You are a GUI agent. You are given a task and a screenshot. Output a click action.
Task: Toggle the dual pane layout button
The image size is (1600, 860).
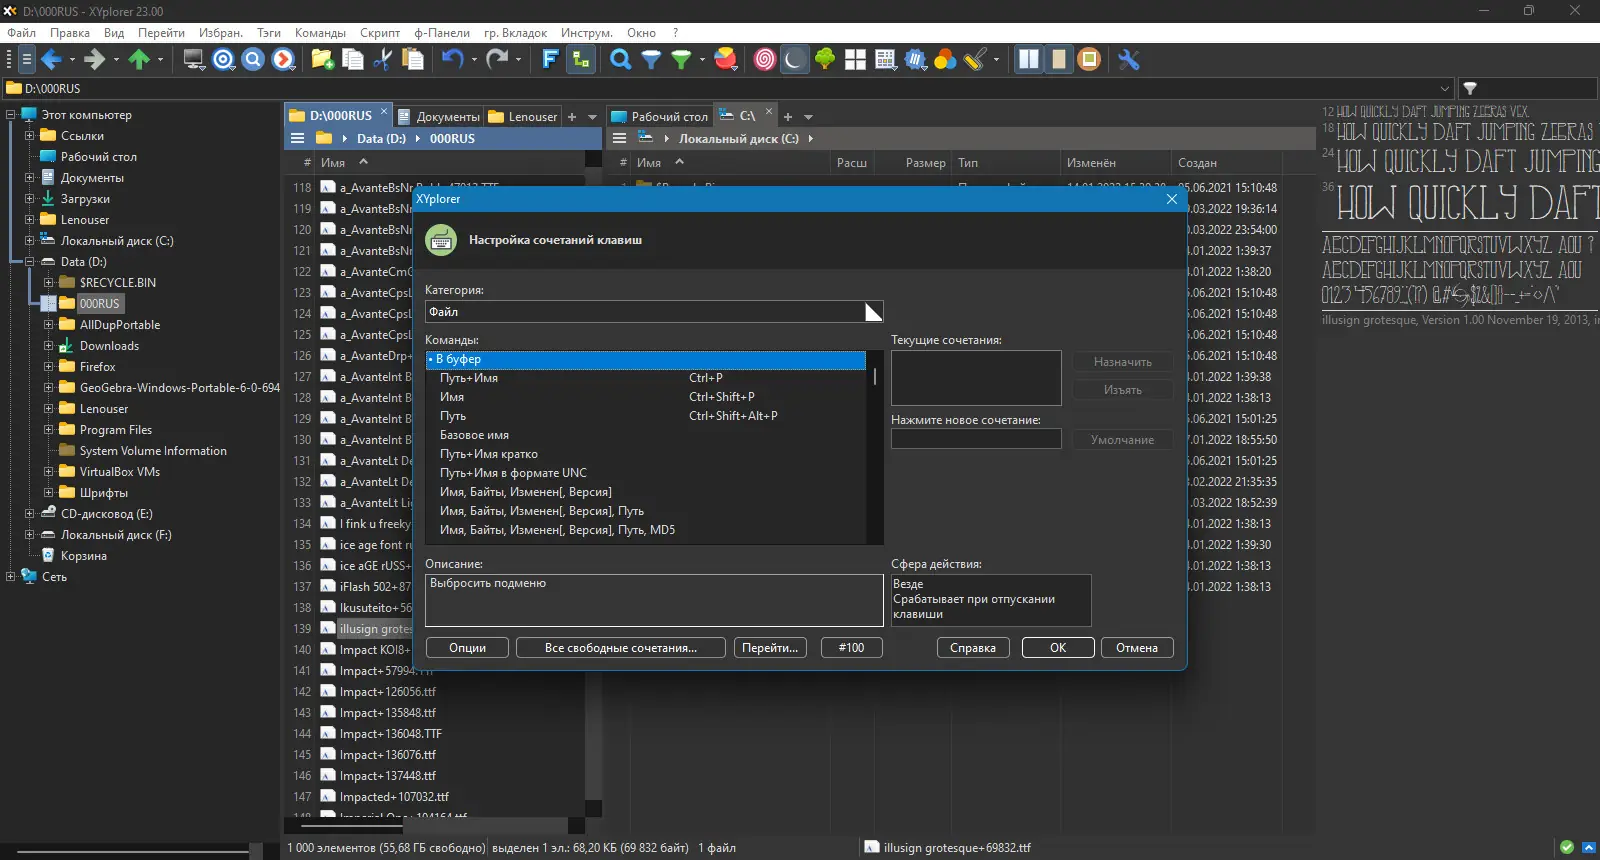(x=1029, y=60)
